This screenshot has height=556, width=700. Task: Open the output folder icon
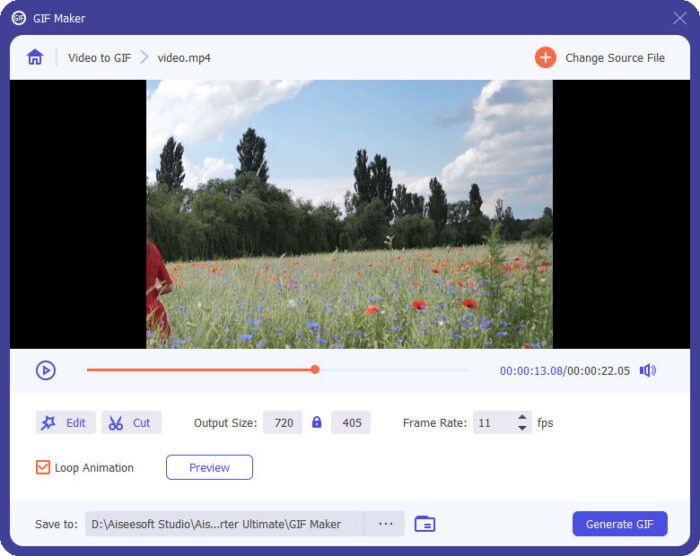click(x=425, y=524)
